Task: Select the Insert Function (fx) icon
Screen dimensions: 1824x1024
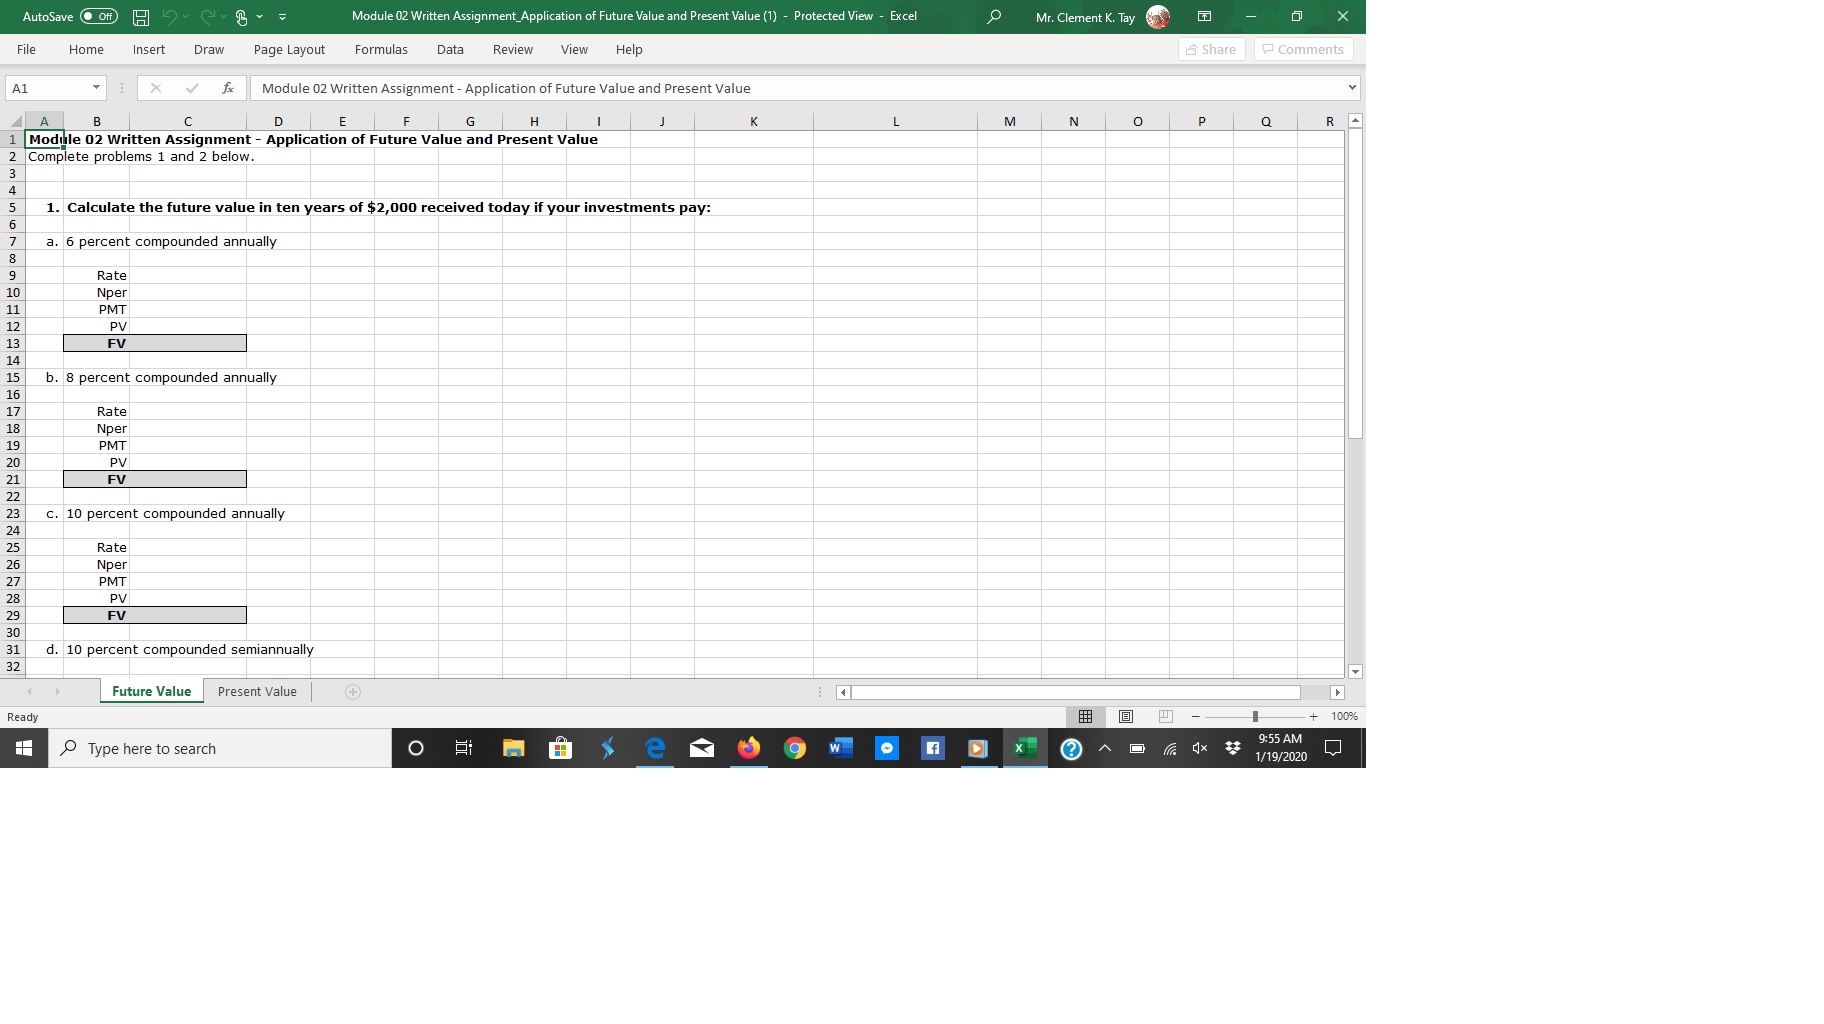Action: click(227, 88)
